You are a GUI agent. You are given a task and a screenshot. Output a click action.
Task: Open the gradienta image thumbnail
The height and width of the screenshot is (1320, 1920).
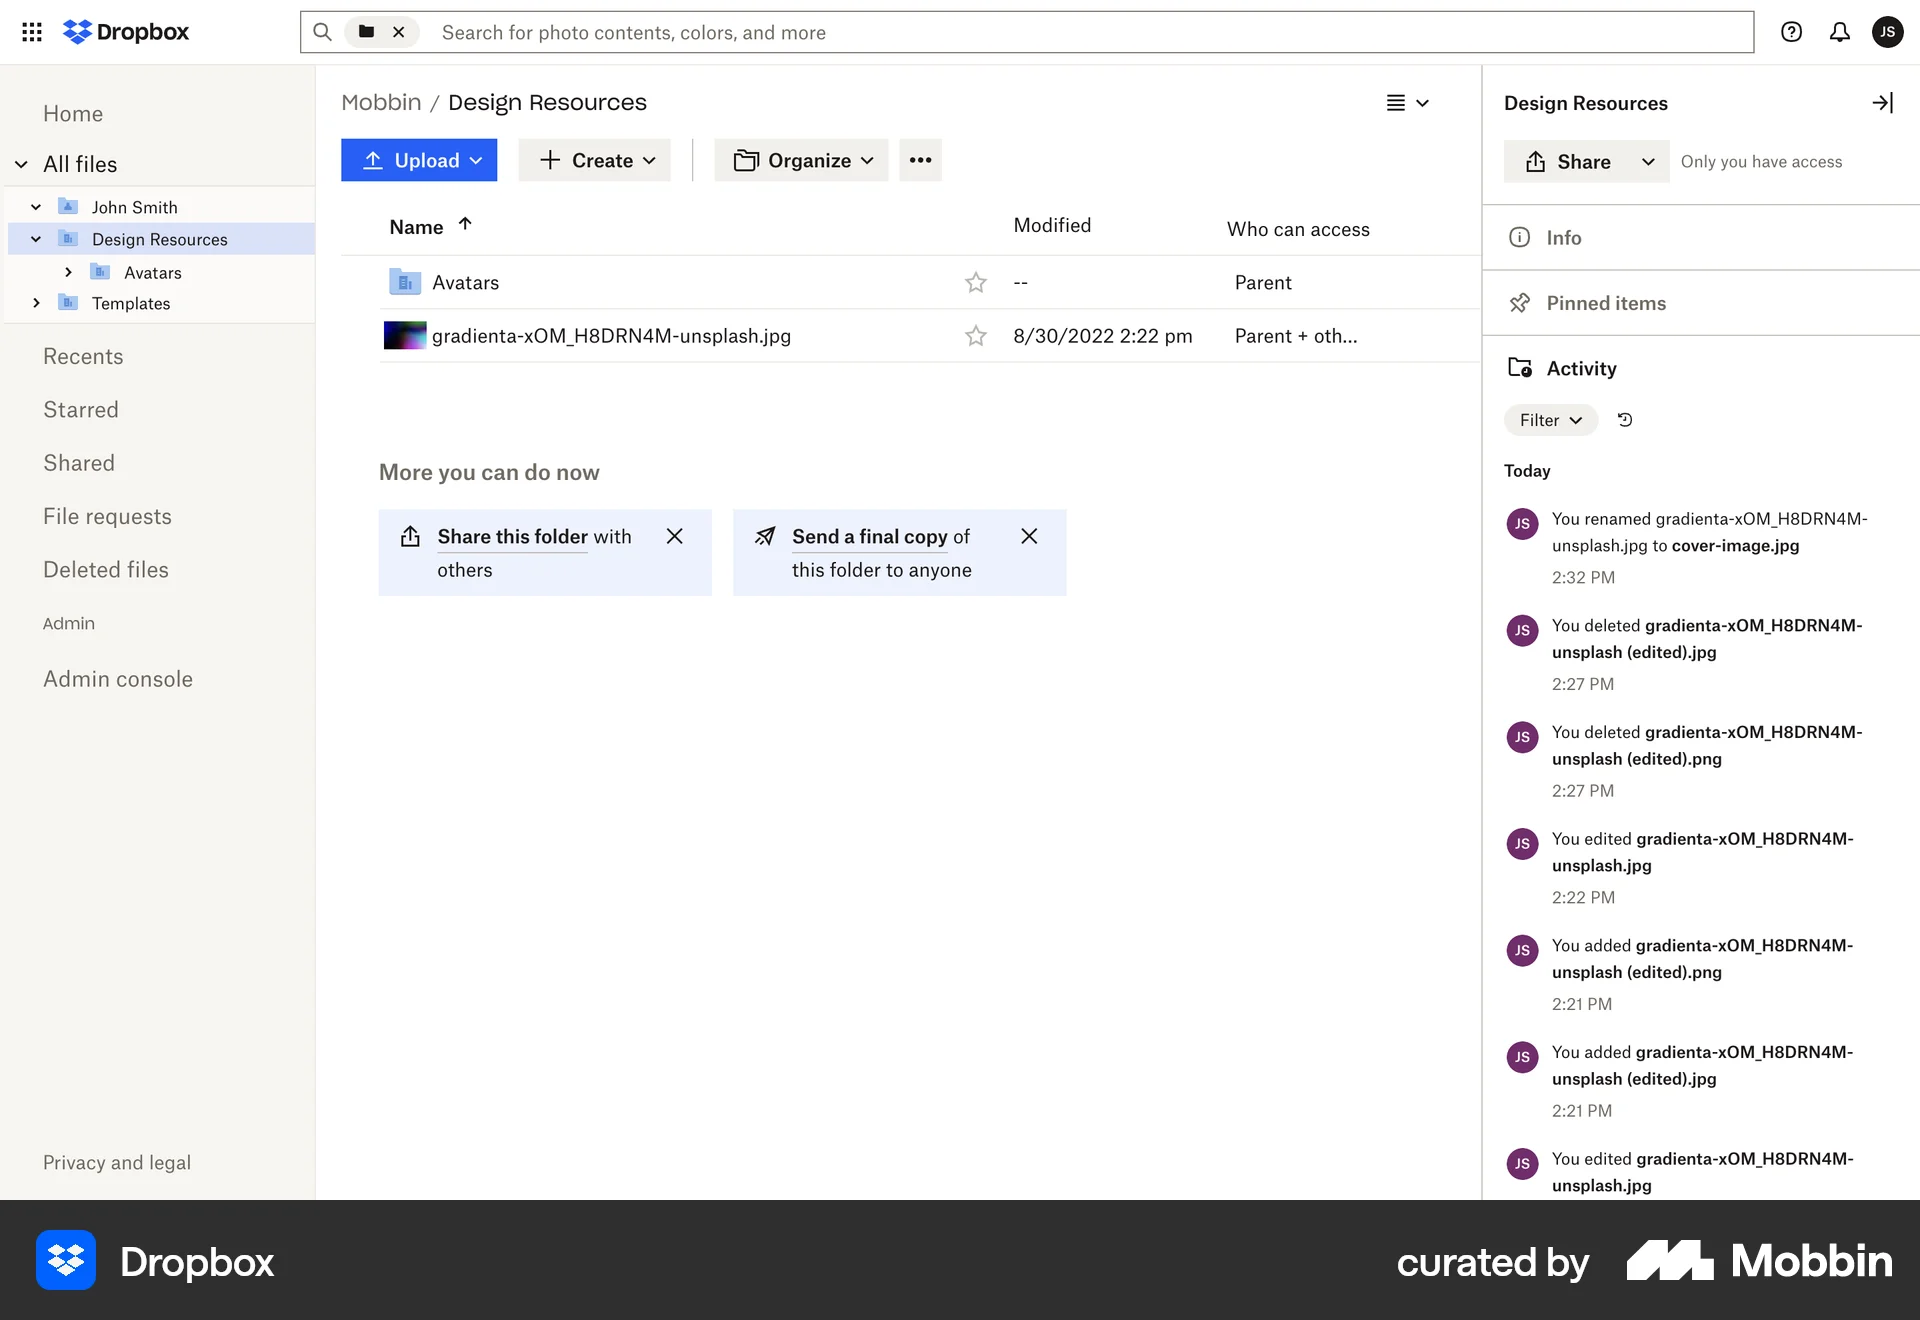click(x=404, y=336)
